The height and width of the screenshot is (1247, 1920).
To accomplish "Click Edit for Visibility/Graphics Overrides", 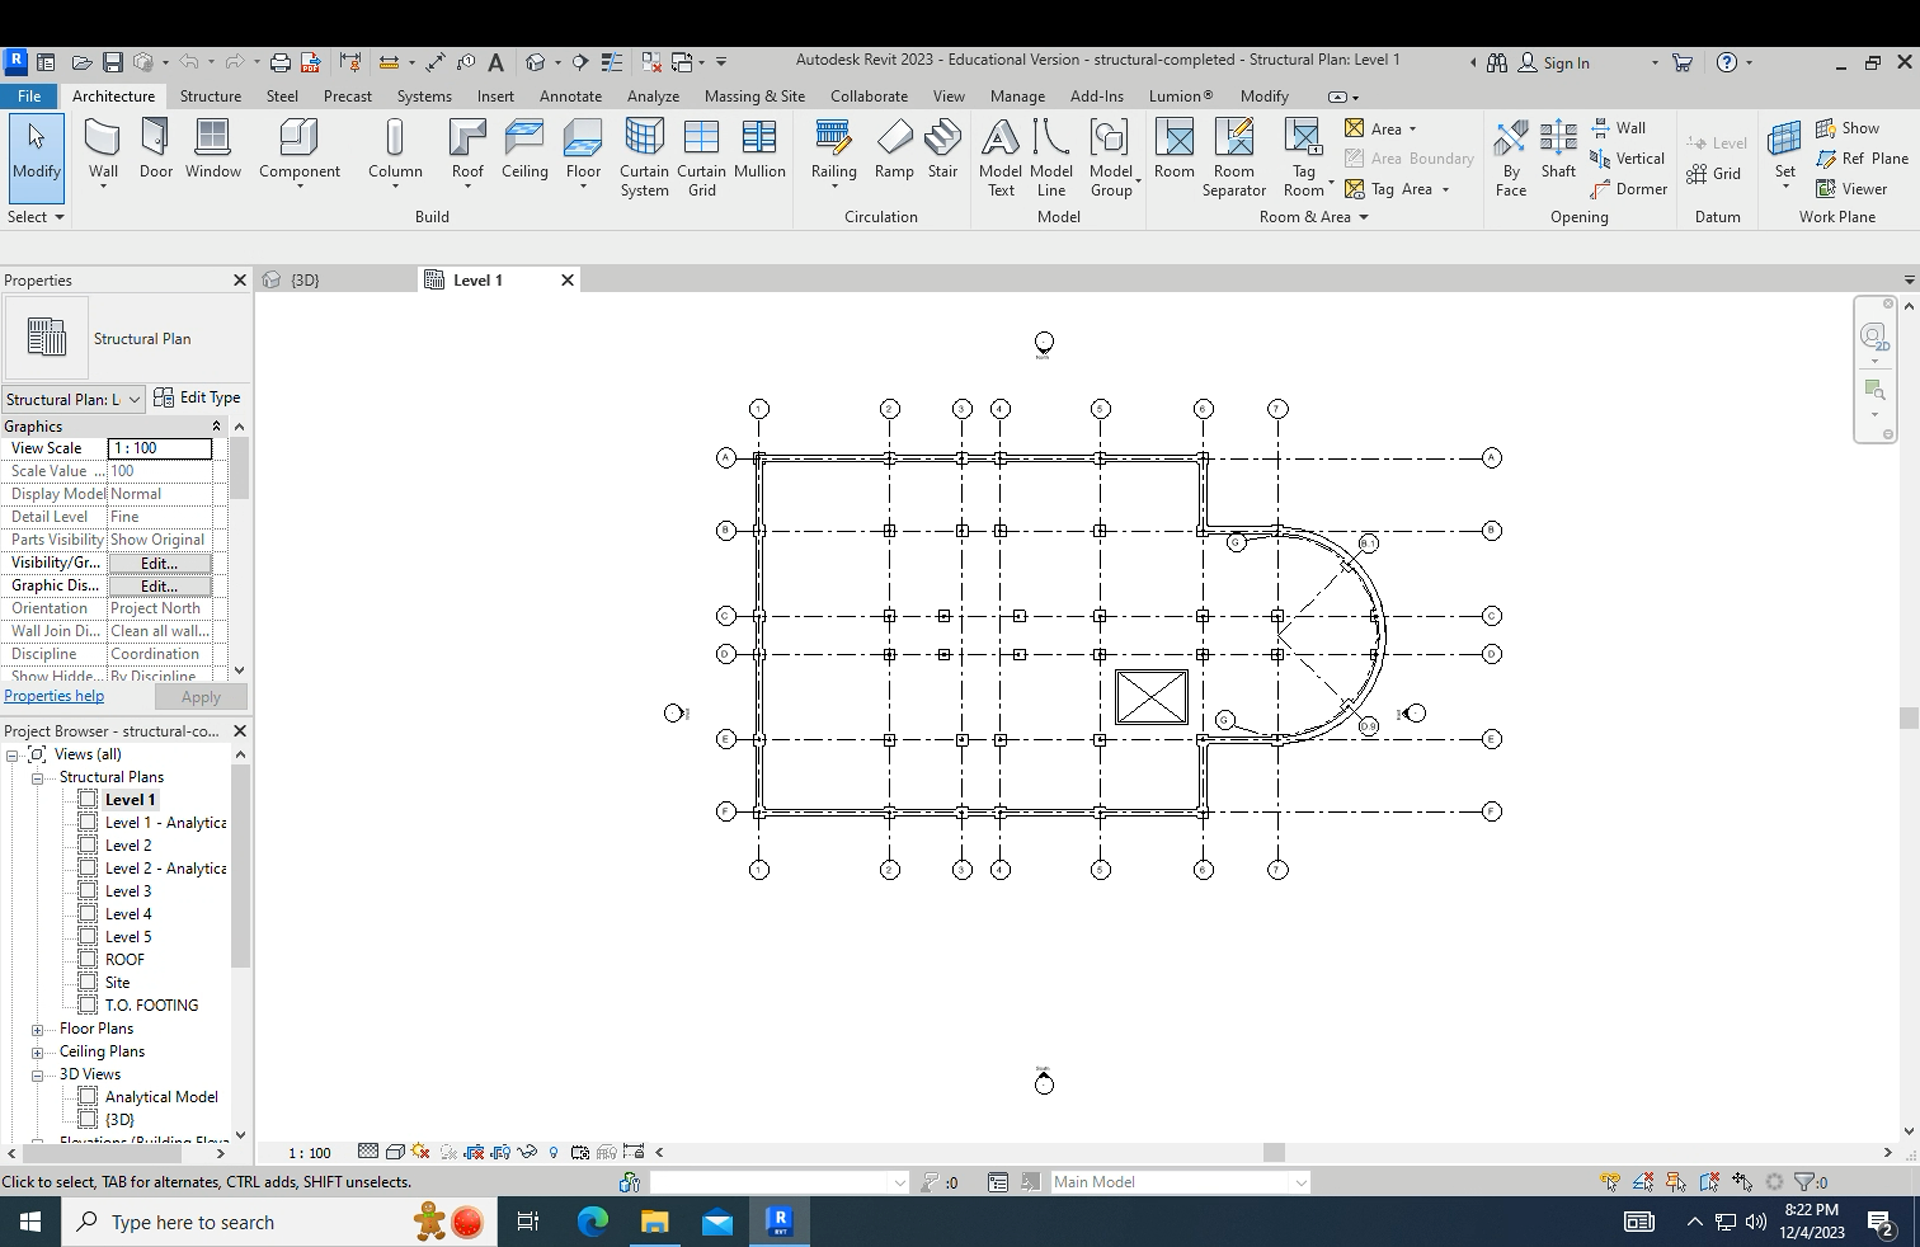I will (x=159, y=563).
